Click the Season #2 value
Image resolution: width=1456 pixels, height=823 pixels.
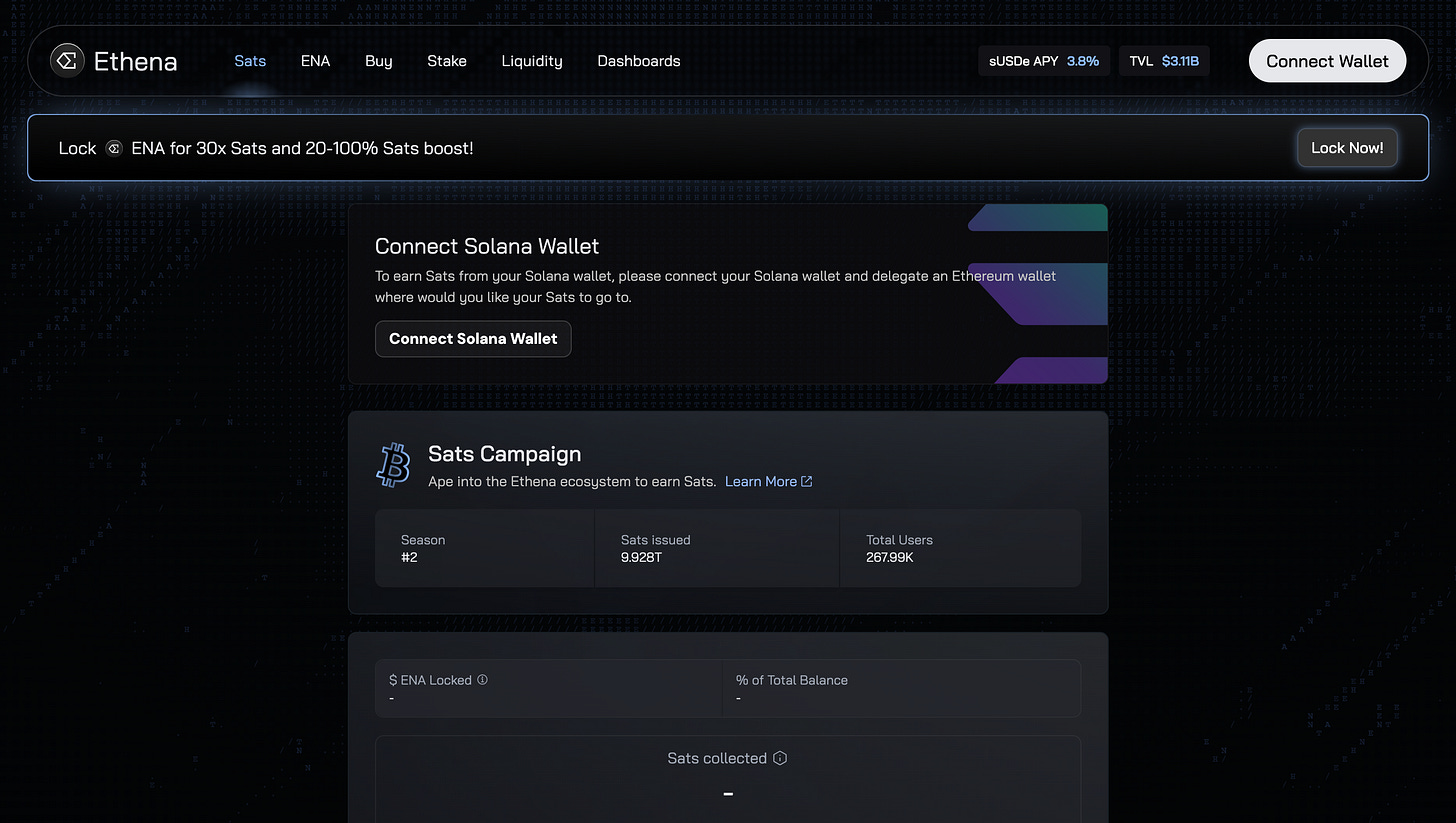(409, 558)
